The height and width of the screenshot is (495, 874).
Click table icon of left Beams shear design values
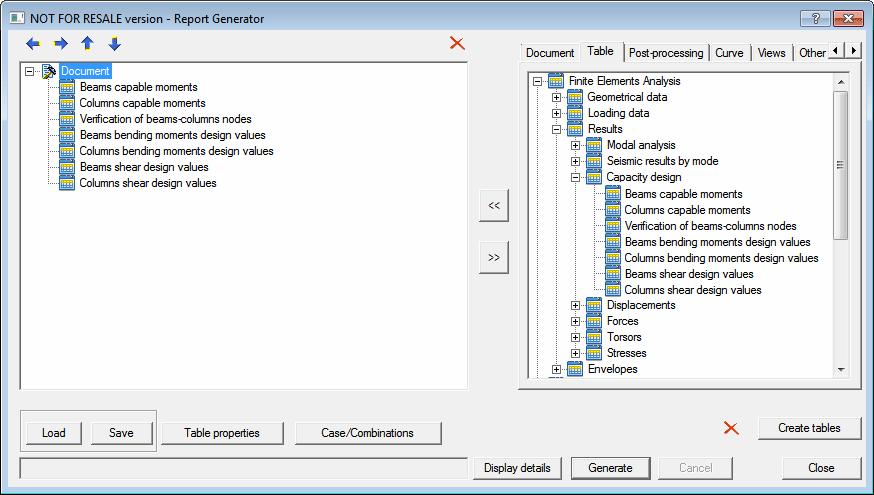point(67,167)
